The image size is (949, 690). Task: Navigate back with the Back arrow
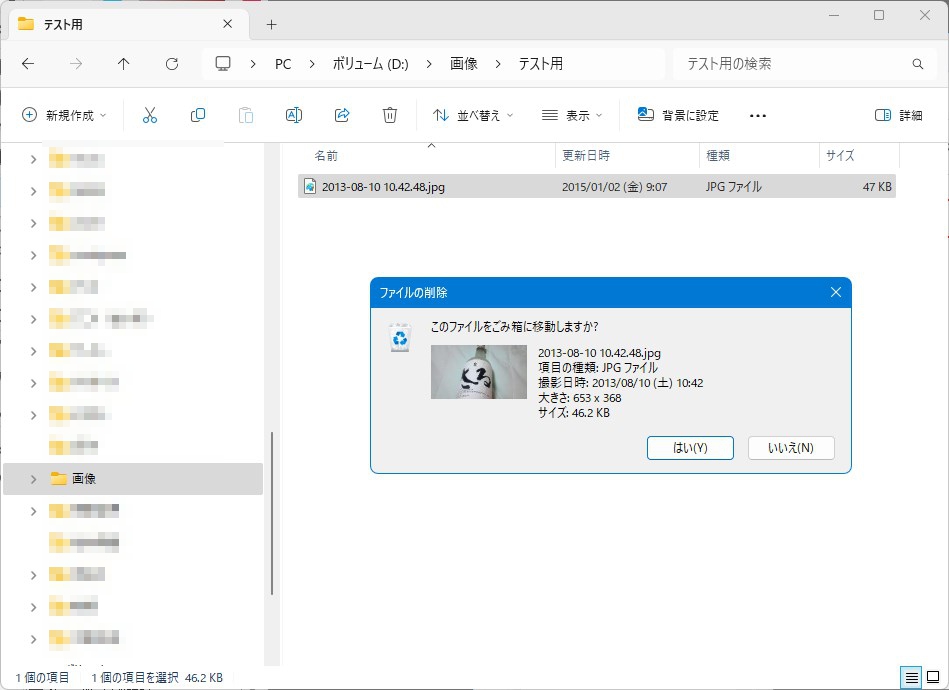point(28,64)
